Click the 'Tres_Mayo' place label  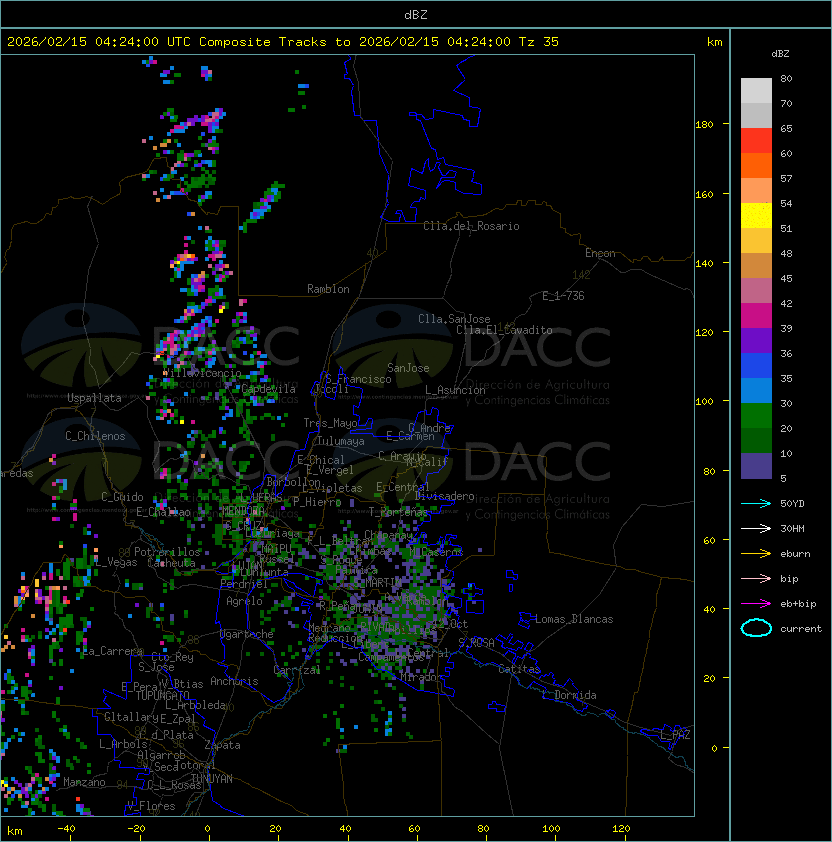click(x=330, y=423)
